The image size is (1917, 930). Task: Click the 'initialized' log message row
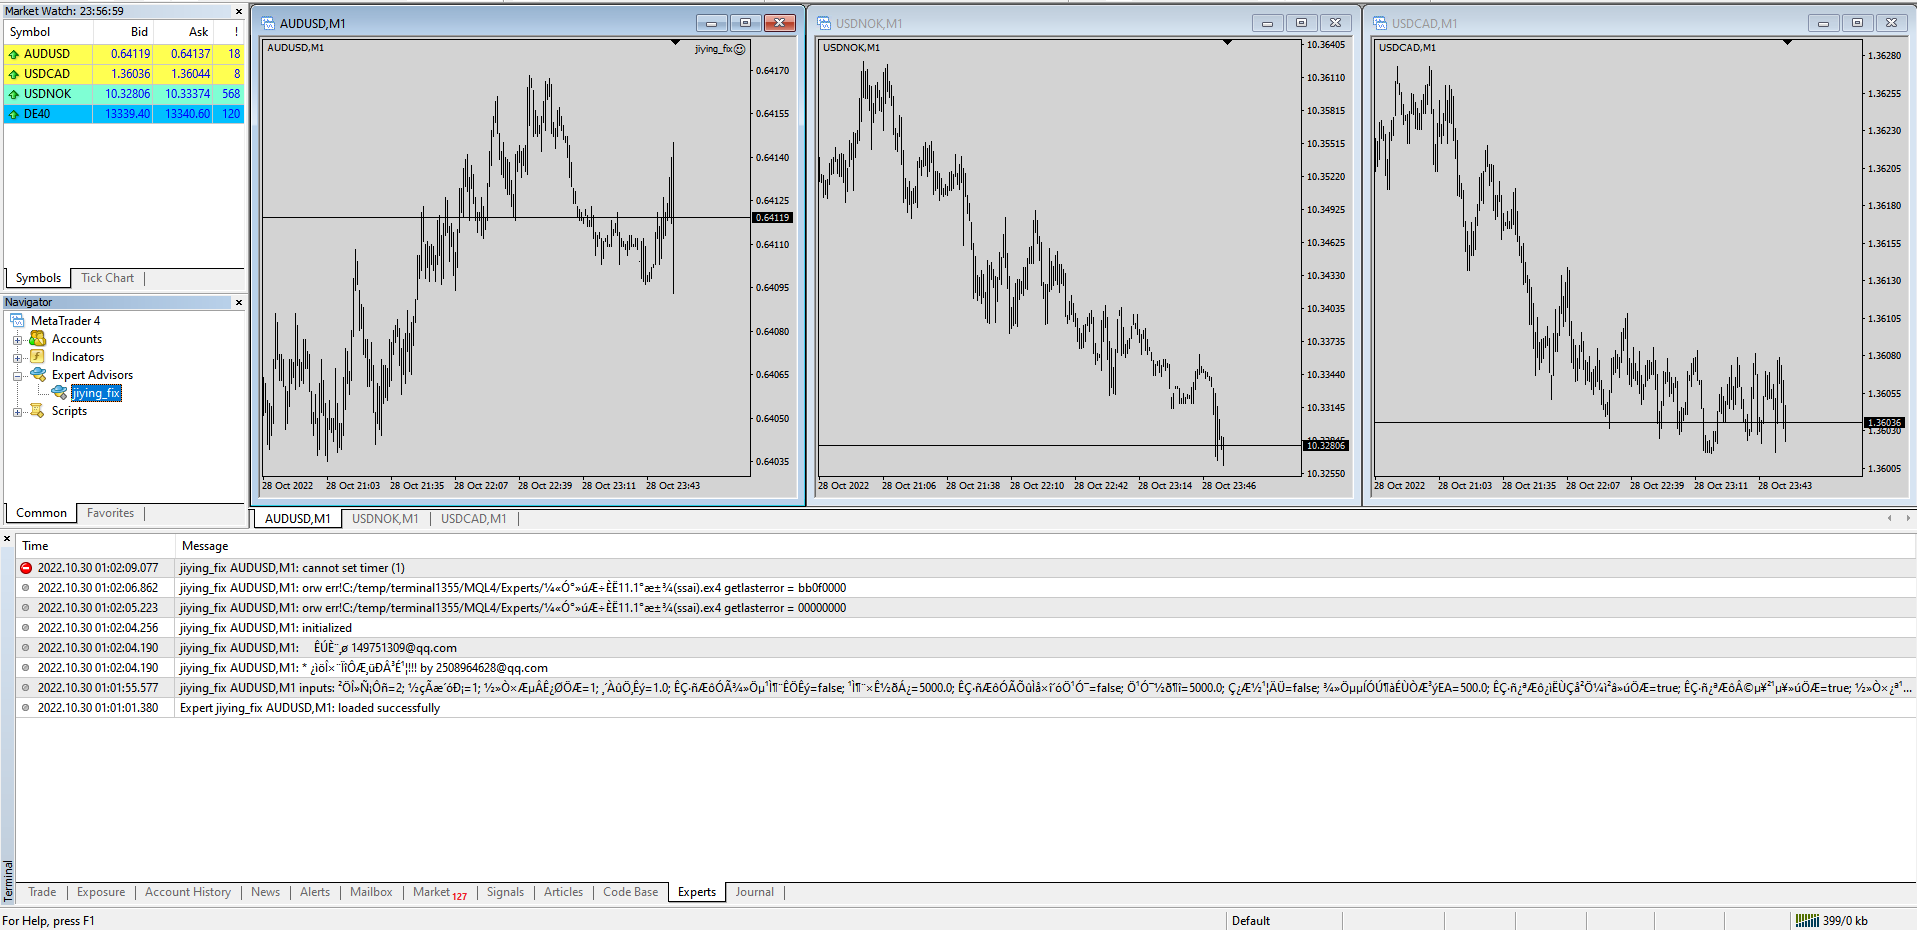point(966,628)
